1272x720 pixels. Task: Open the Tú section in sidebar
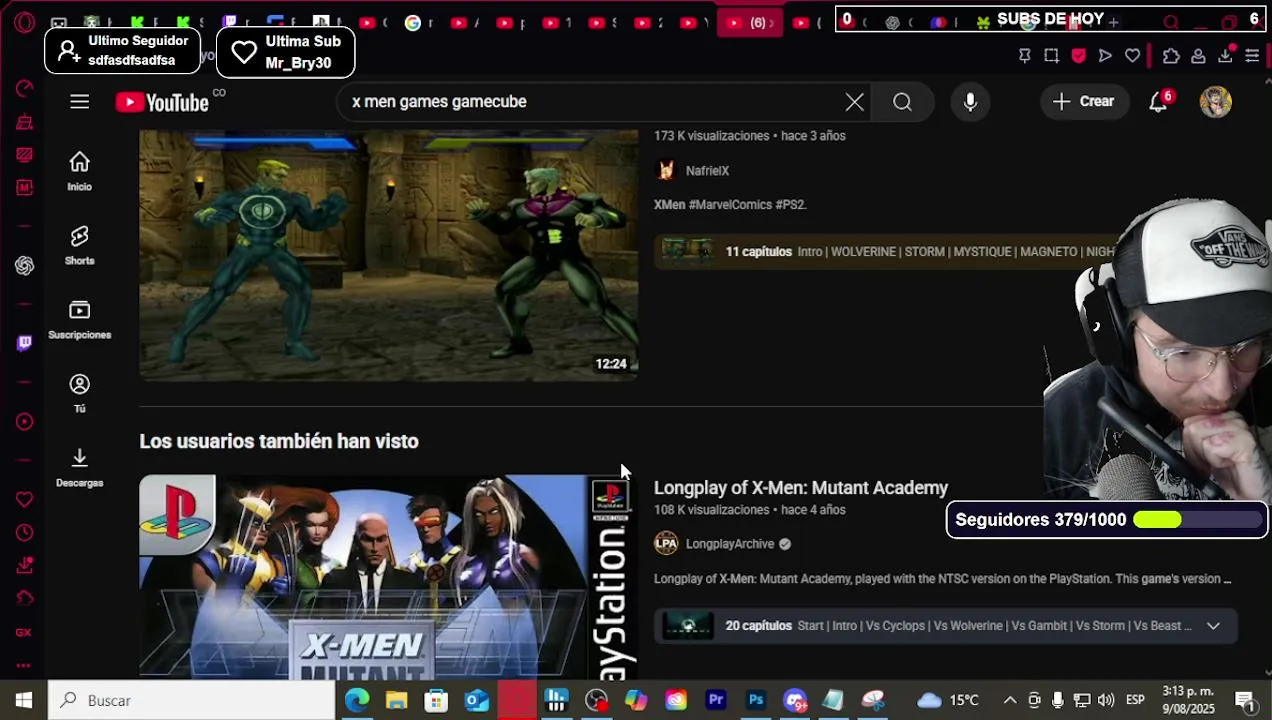79,393
